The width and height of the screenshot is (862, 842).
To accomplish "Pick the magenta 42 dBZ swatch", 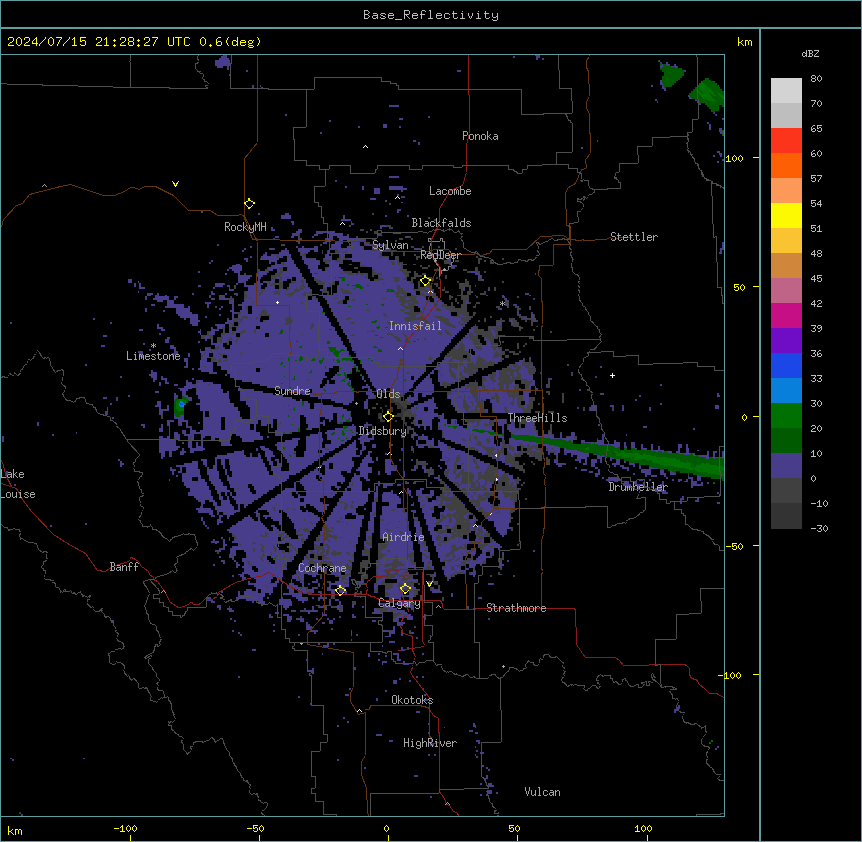I will [786, 315].
